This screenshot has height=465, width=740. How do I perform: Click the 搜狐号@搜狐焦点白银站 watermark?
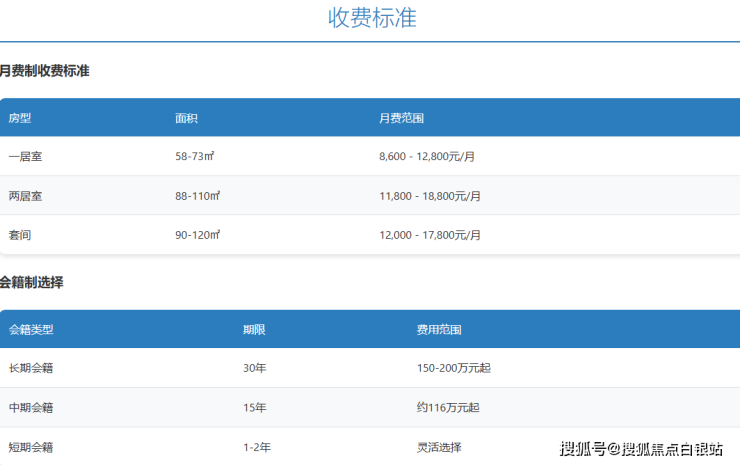click(641, 448)
